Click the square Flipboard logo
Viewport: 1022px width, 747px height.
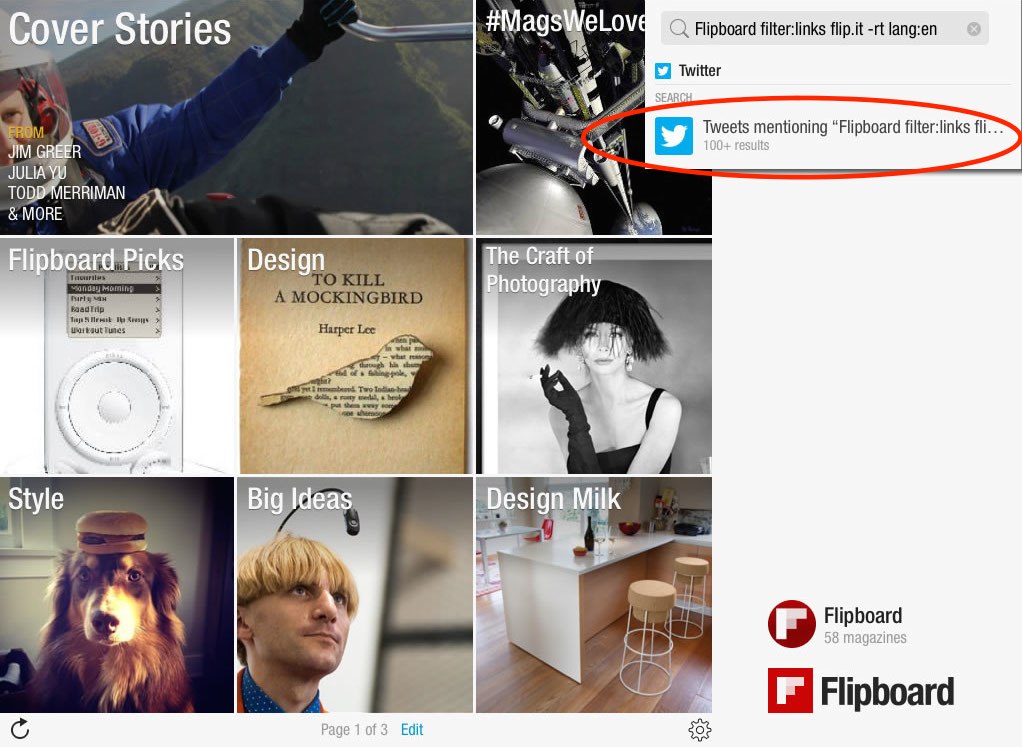(x=790, y=690)
